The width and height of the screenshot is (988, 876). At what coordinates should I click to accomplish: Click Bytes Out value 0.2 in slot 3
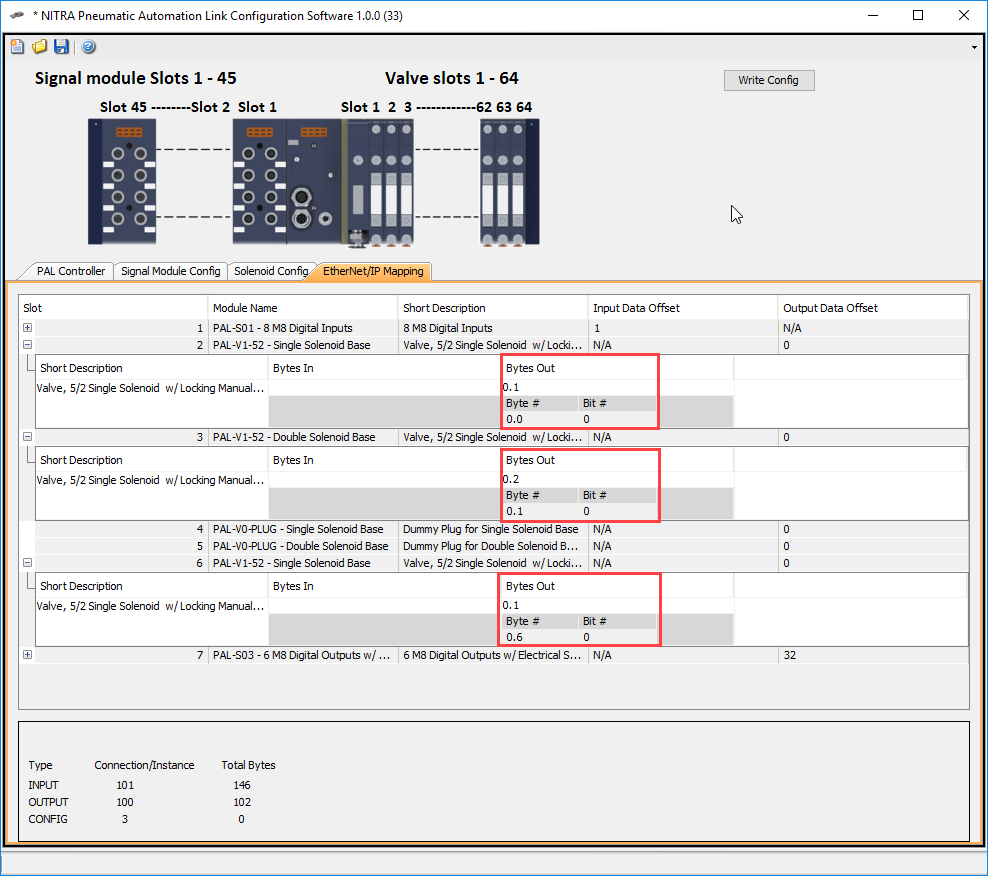click(x=511, y=479)
